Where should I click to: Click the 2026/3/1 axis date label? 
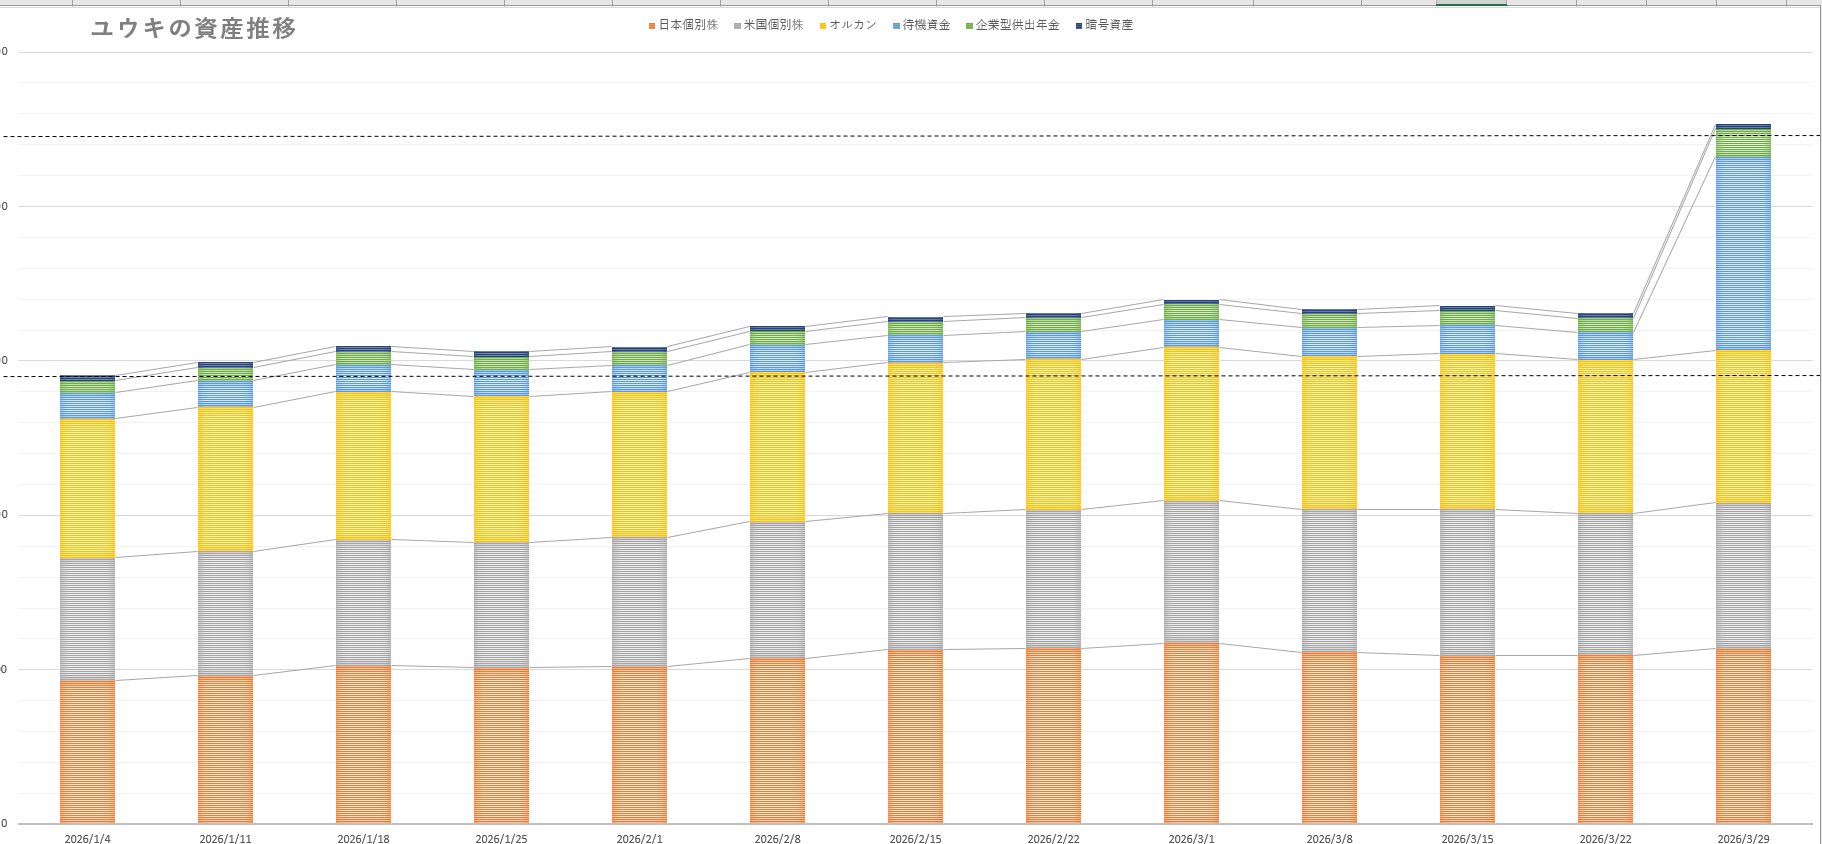1191,838
